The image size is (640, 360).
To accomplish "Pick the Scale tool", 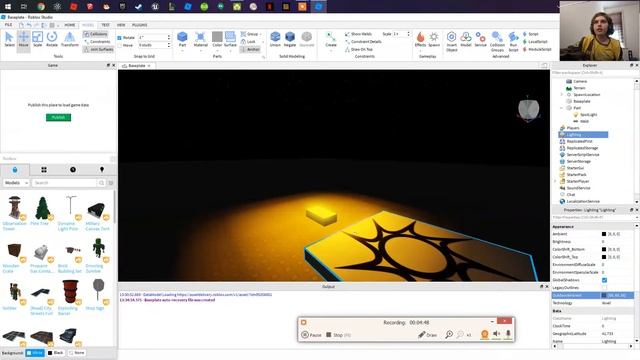I will [x=38, y=39].
